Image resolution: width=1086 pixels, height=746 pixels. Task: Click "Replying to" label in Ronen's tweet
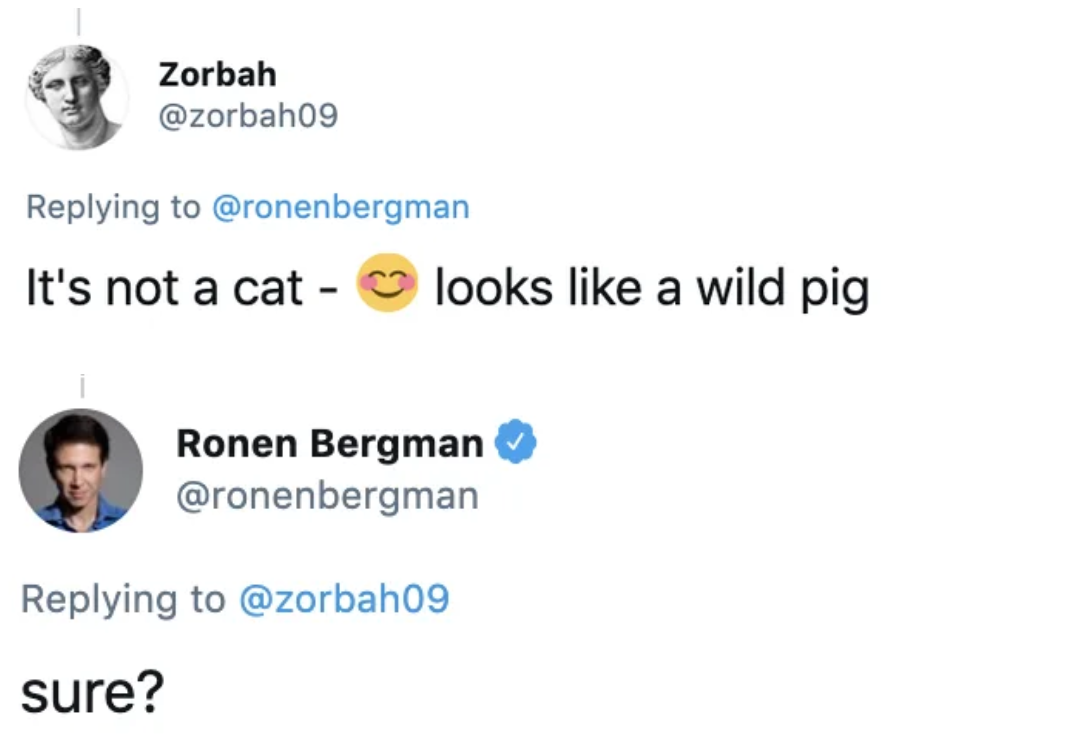pos(122,599)
